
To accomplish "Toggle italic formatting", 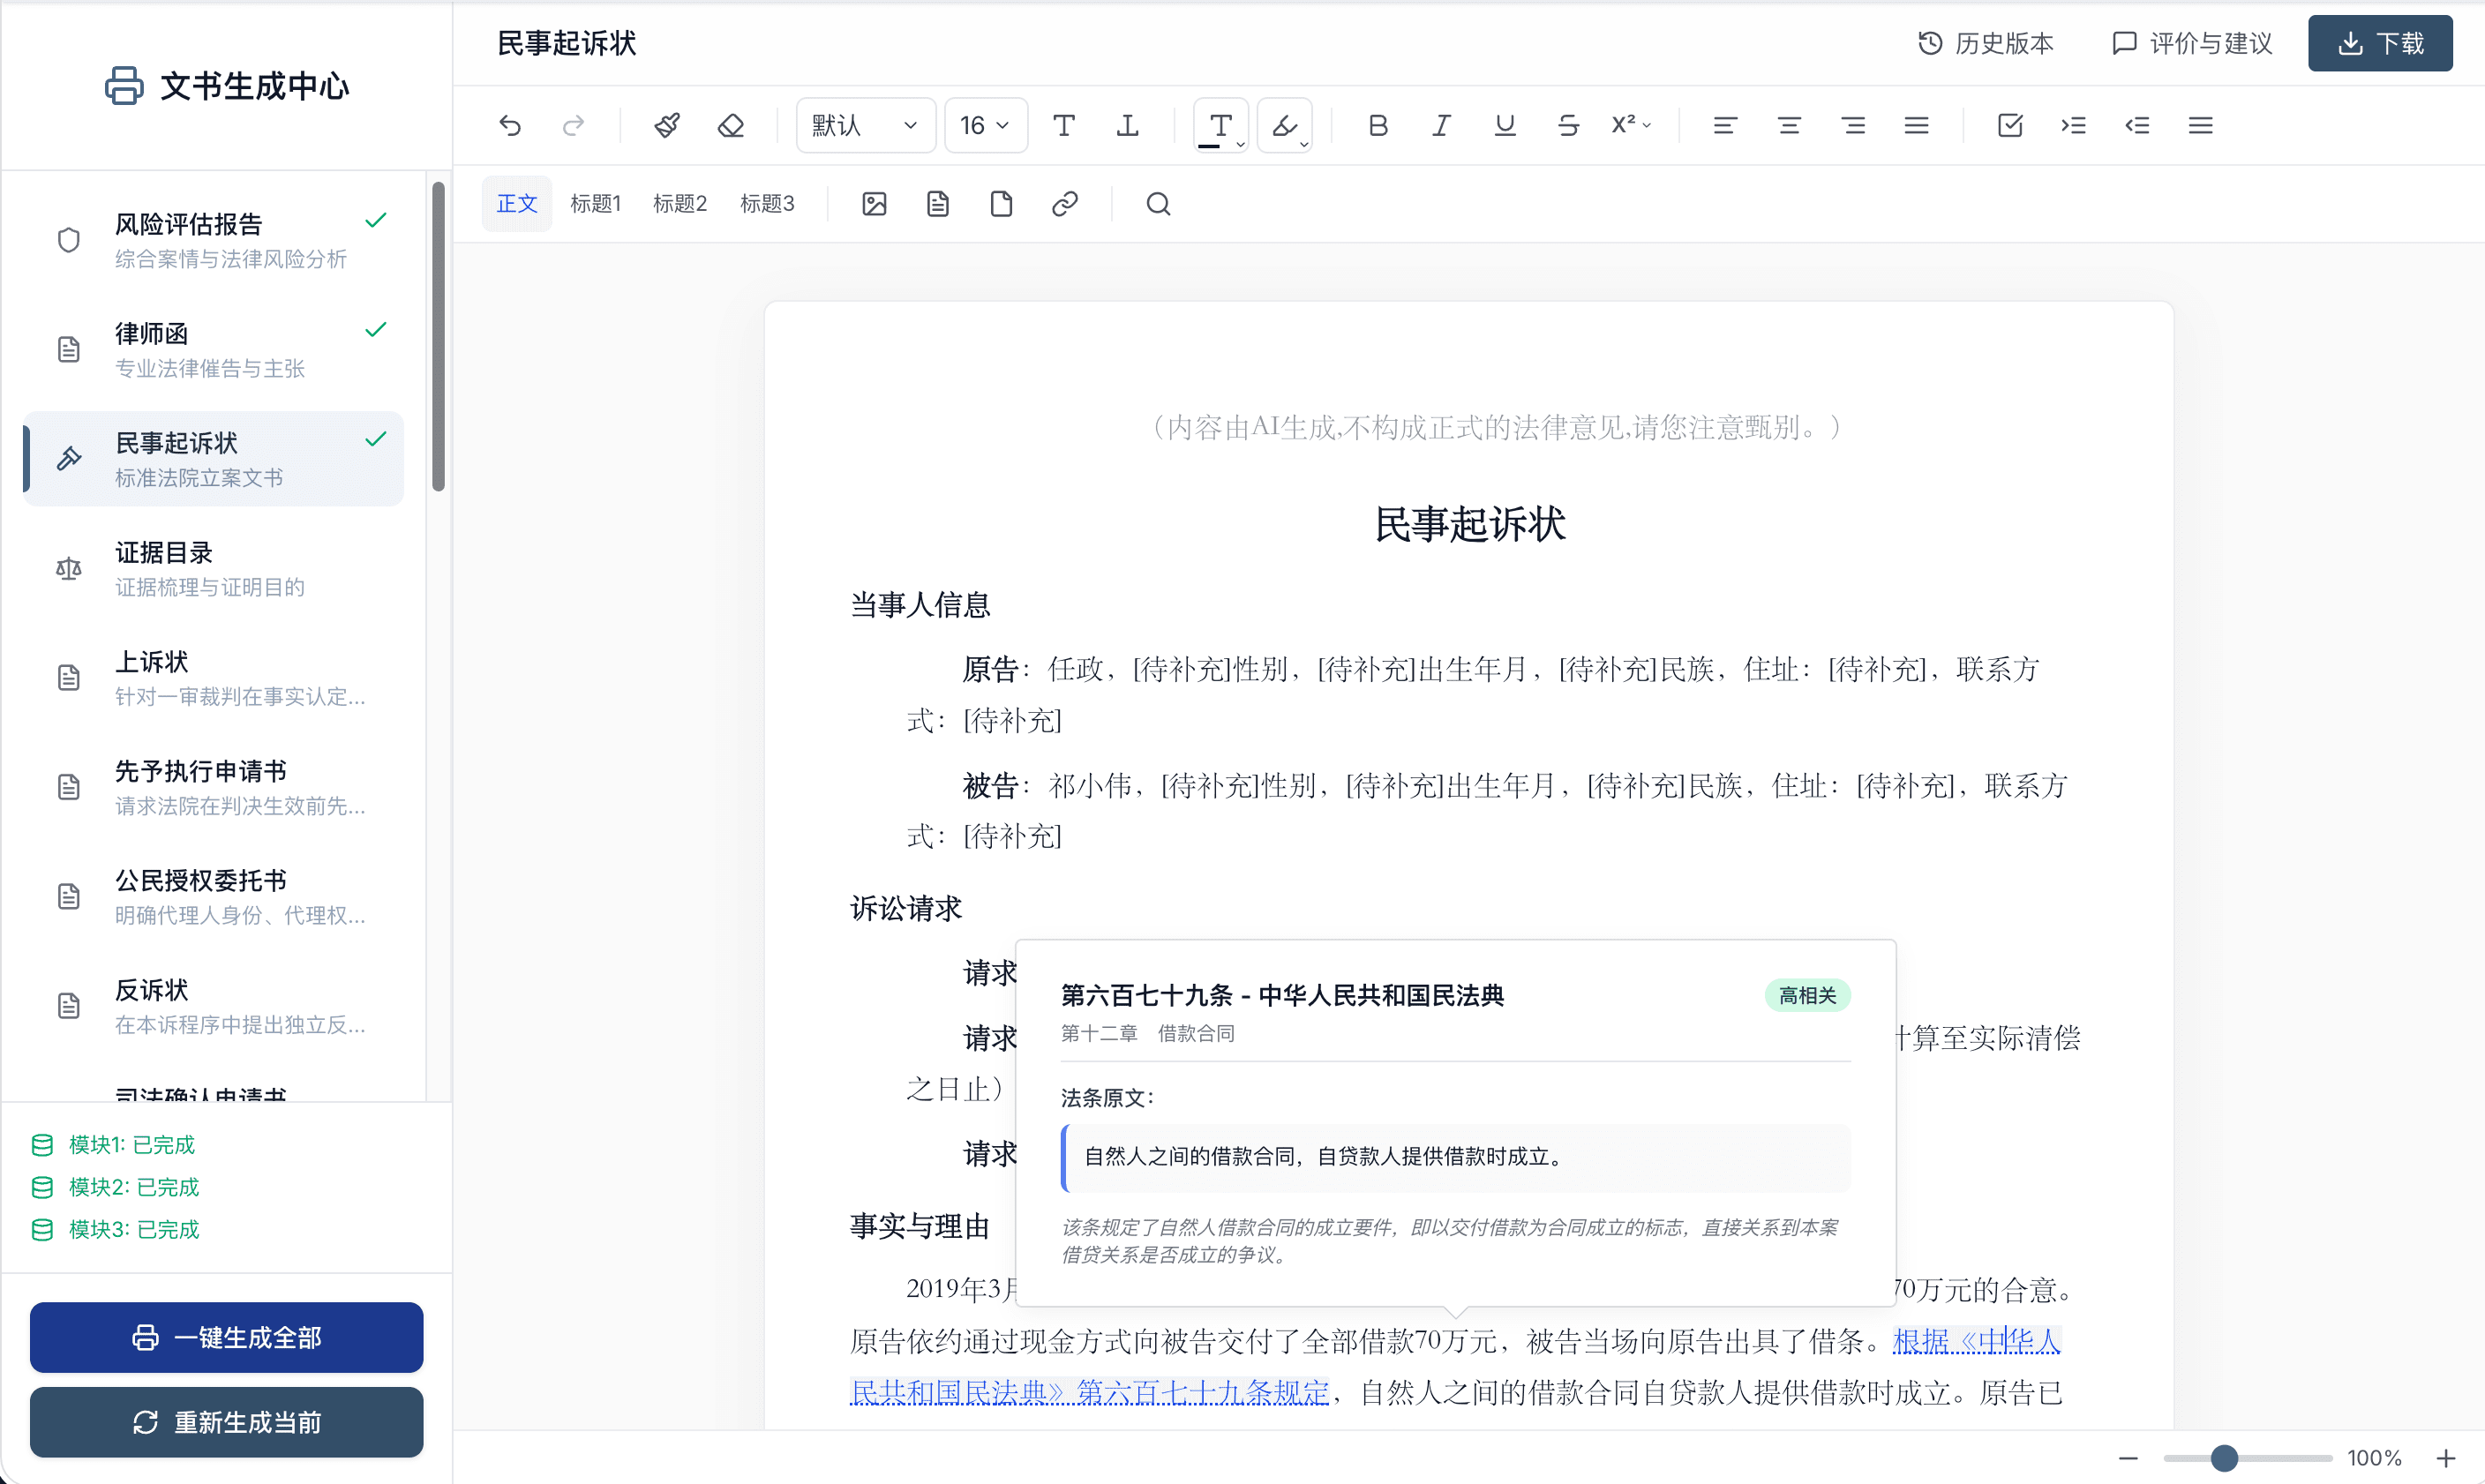I will coord(1441,125).
